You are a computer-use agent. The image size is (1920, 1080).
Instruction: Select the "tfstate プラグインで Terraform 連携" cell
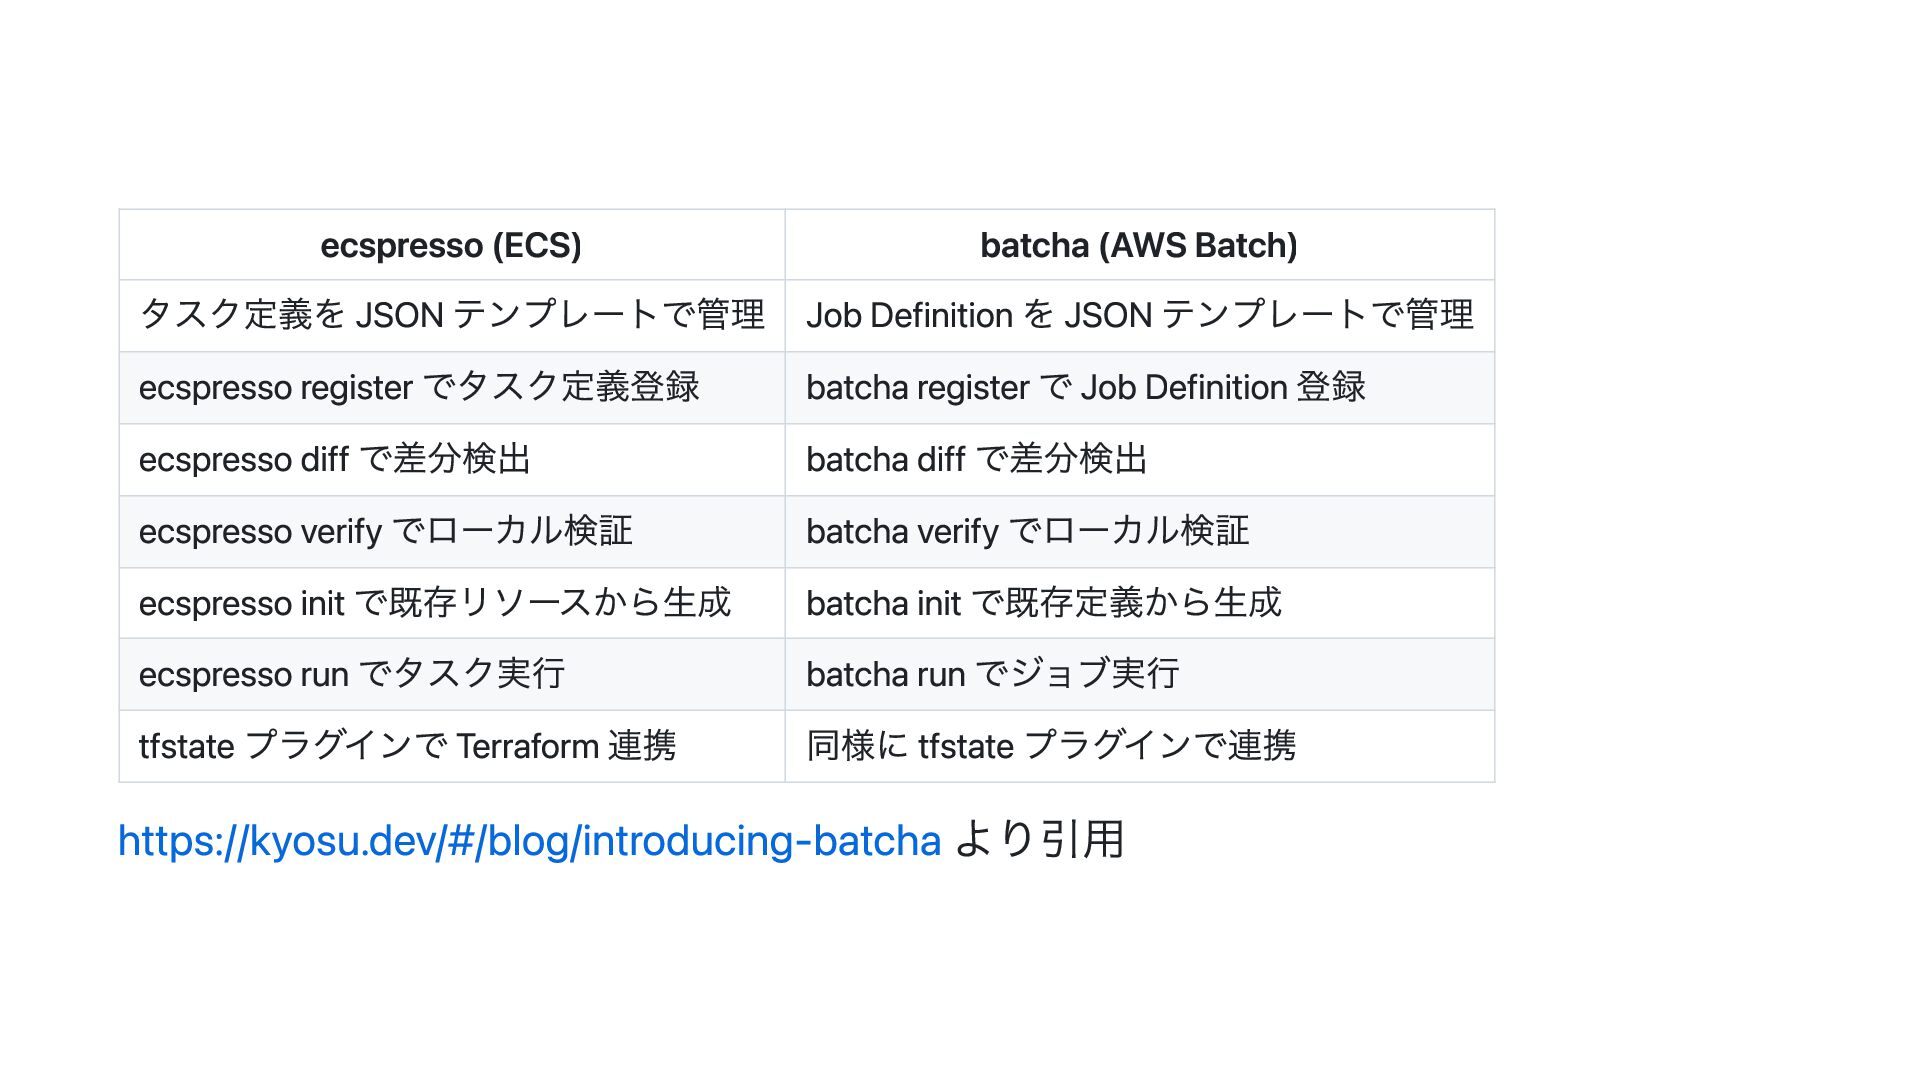pos(407,746)
